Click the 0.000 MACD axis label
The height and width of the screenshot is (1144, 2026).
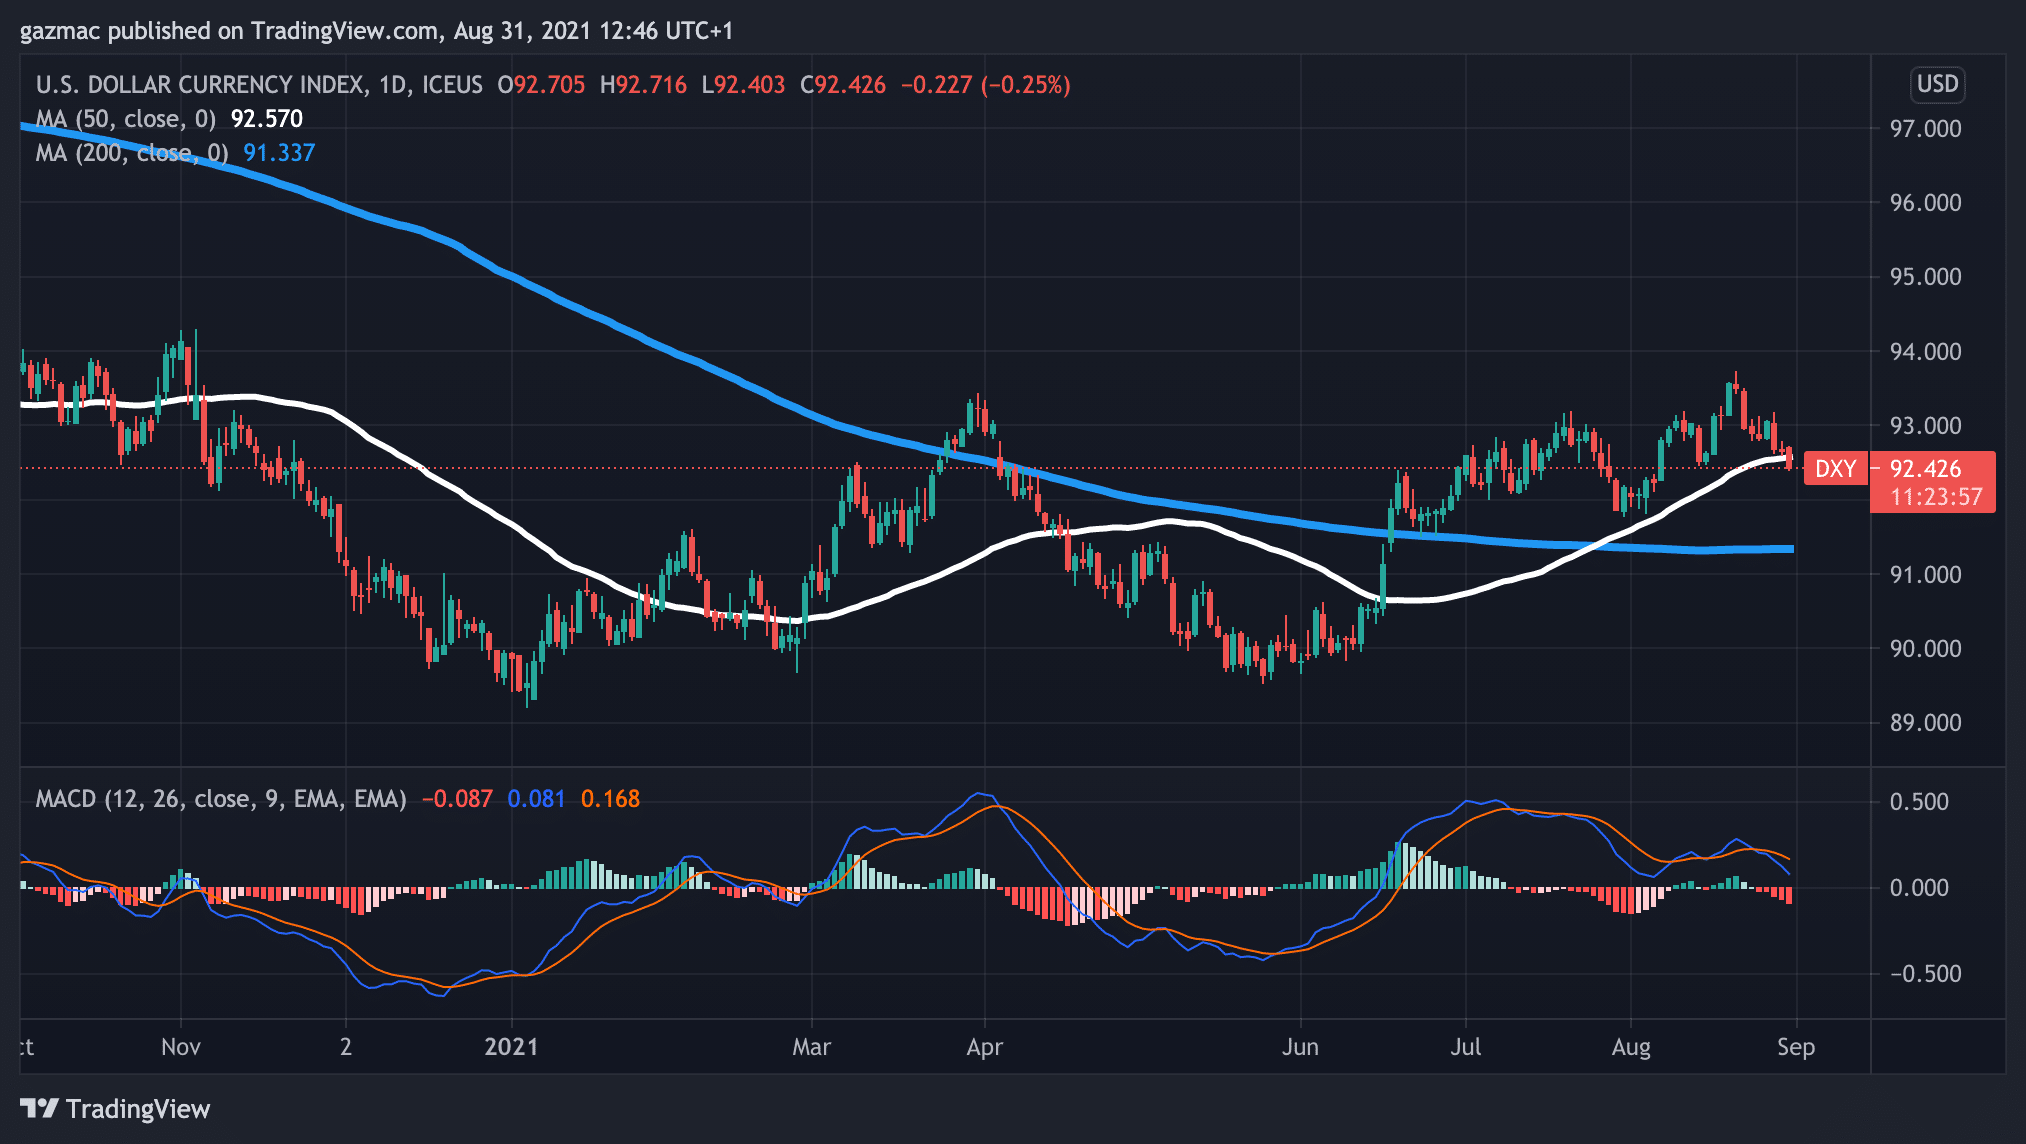pyautogui.click(x=1919, y=888)
